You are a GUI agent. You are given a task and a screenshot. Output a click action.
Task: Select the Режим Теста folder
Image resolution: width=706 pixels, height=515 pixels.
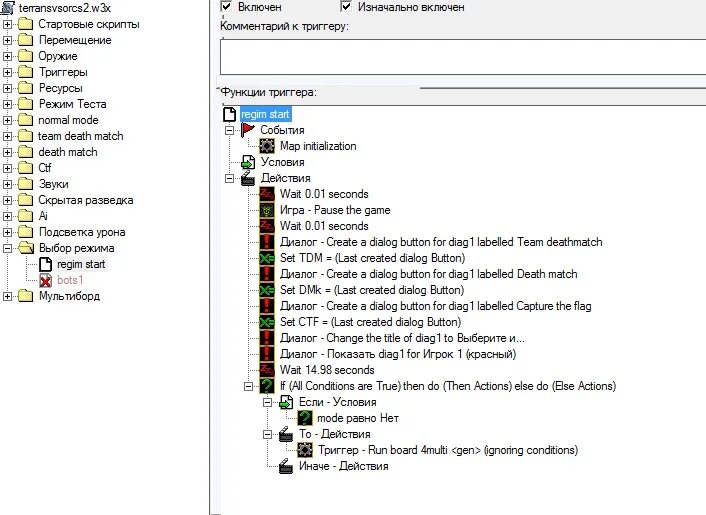tap(72, 104)
